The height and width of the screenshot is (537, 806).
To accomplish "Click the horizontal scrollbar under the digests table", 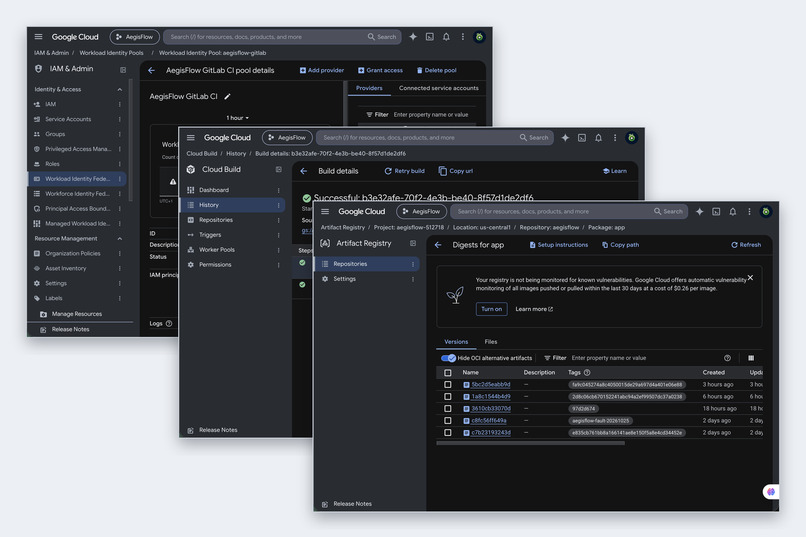I will click(530, 443).
